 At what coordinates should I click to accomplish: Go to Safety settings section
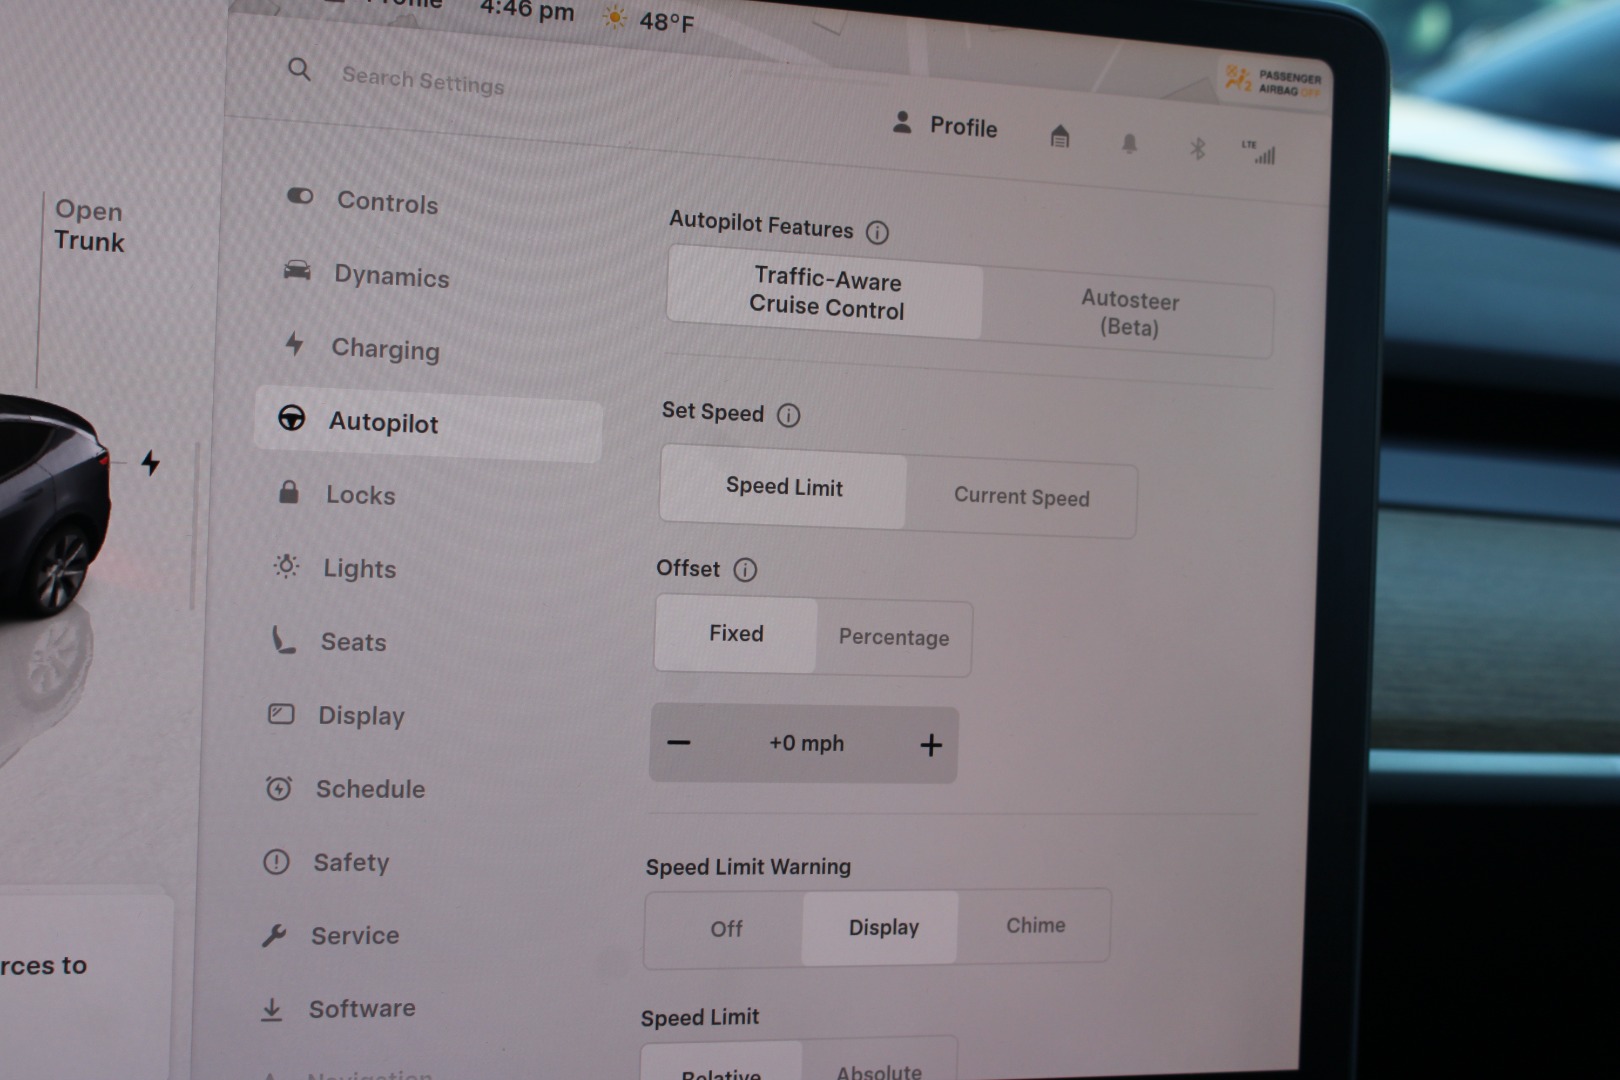pos(350,862)
